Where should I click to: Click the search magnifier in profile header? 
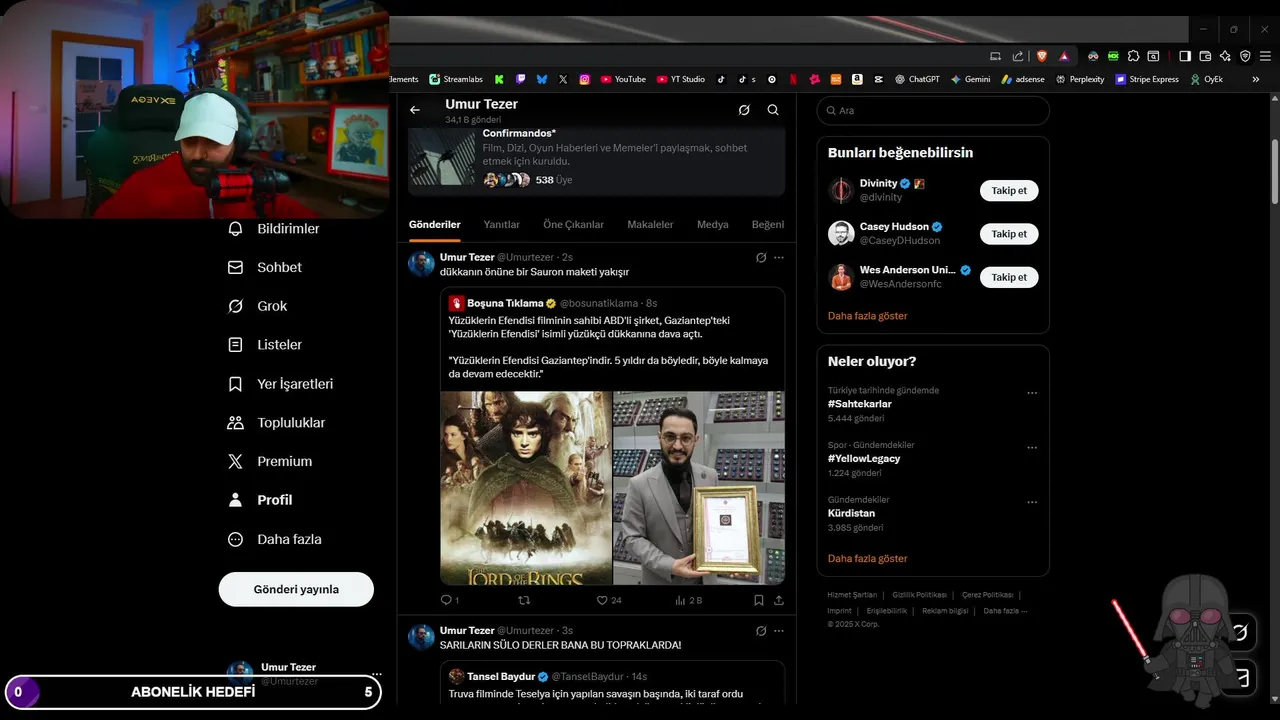773,110
